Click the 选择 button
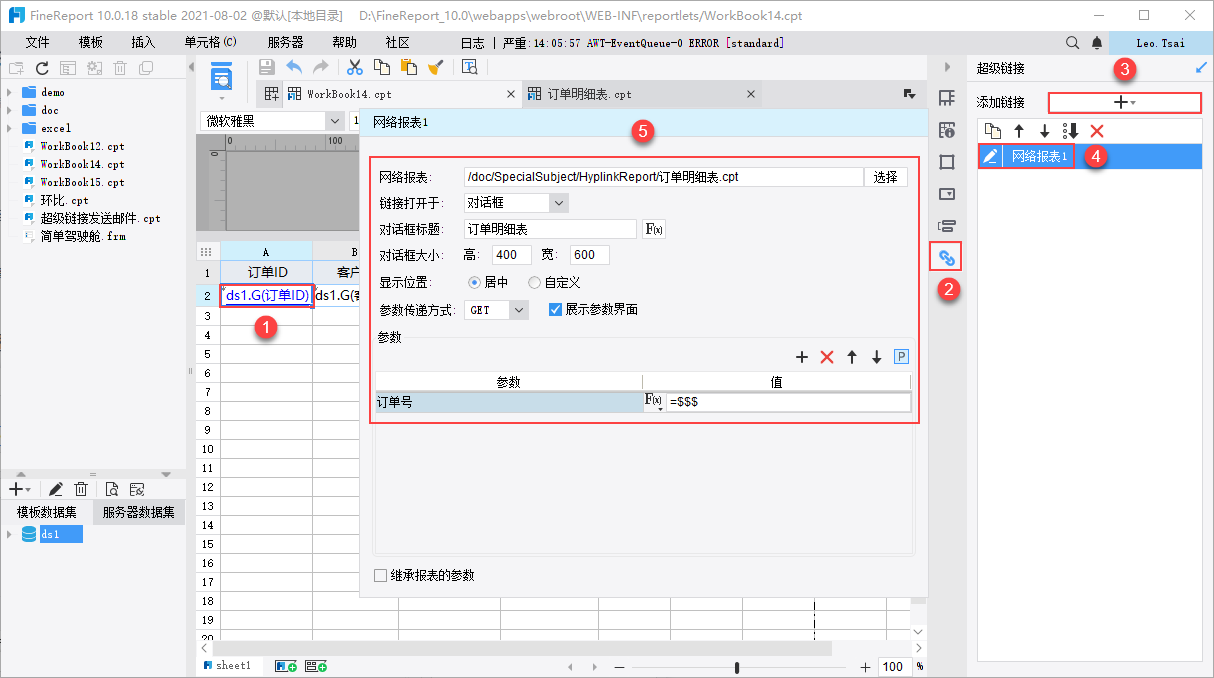Image resolution: width=1214 pixels, height=678 pixels. coord(885,177)
